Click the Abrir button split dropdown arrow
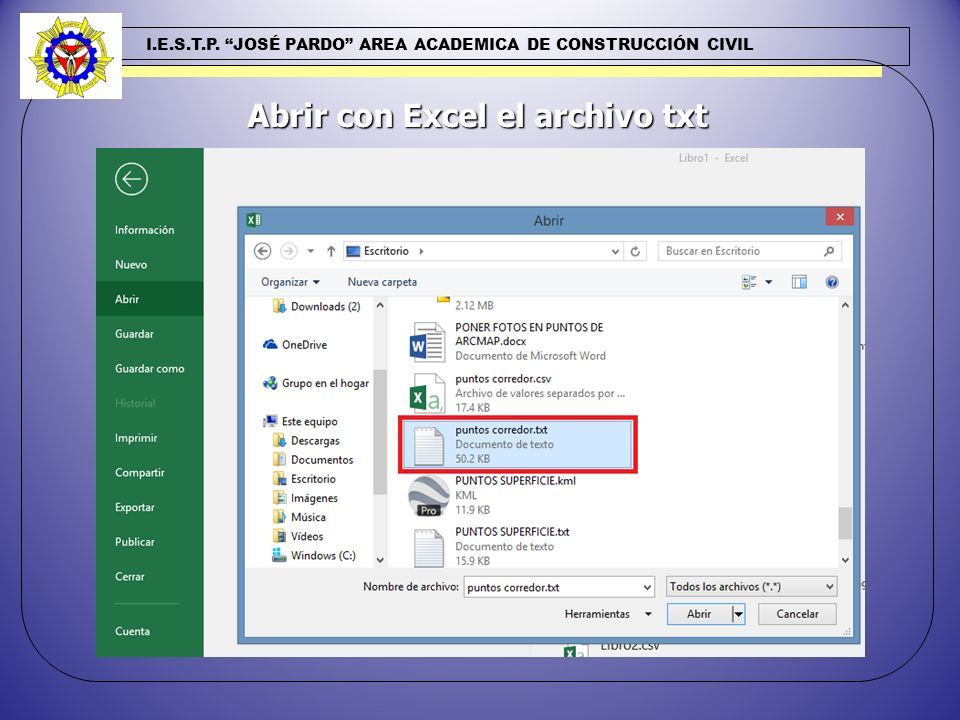Image resolution: width=960 pixels, height=720 pixels. click(x=738, y=614)
